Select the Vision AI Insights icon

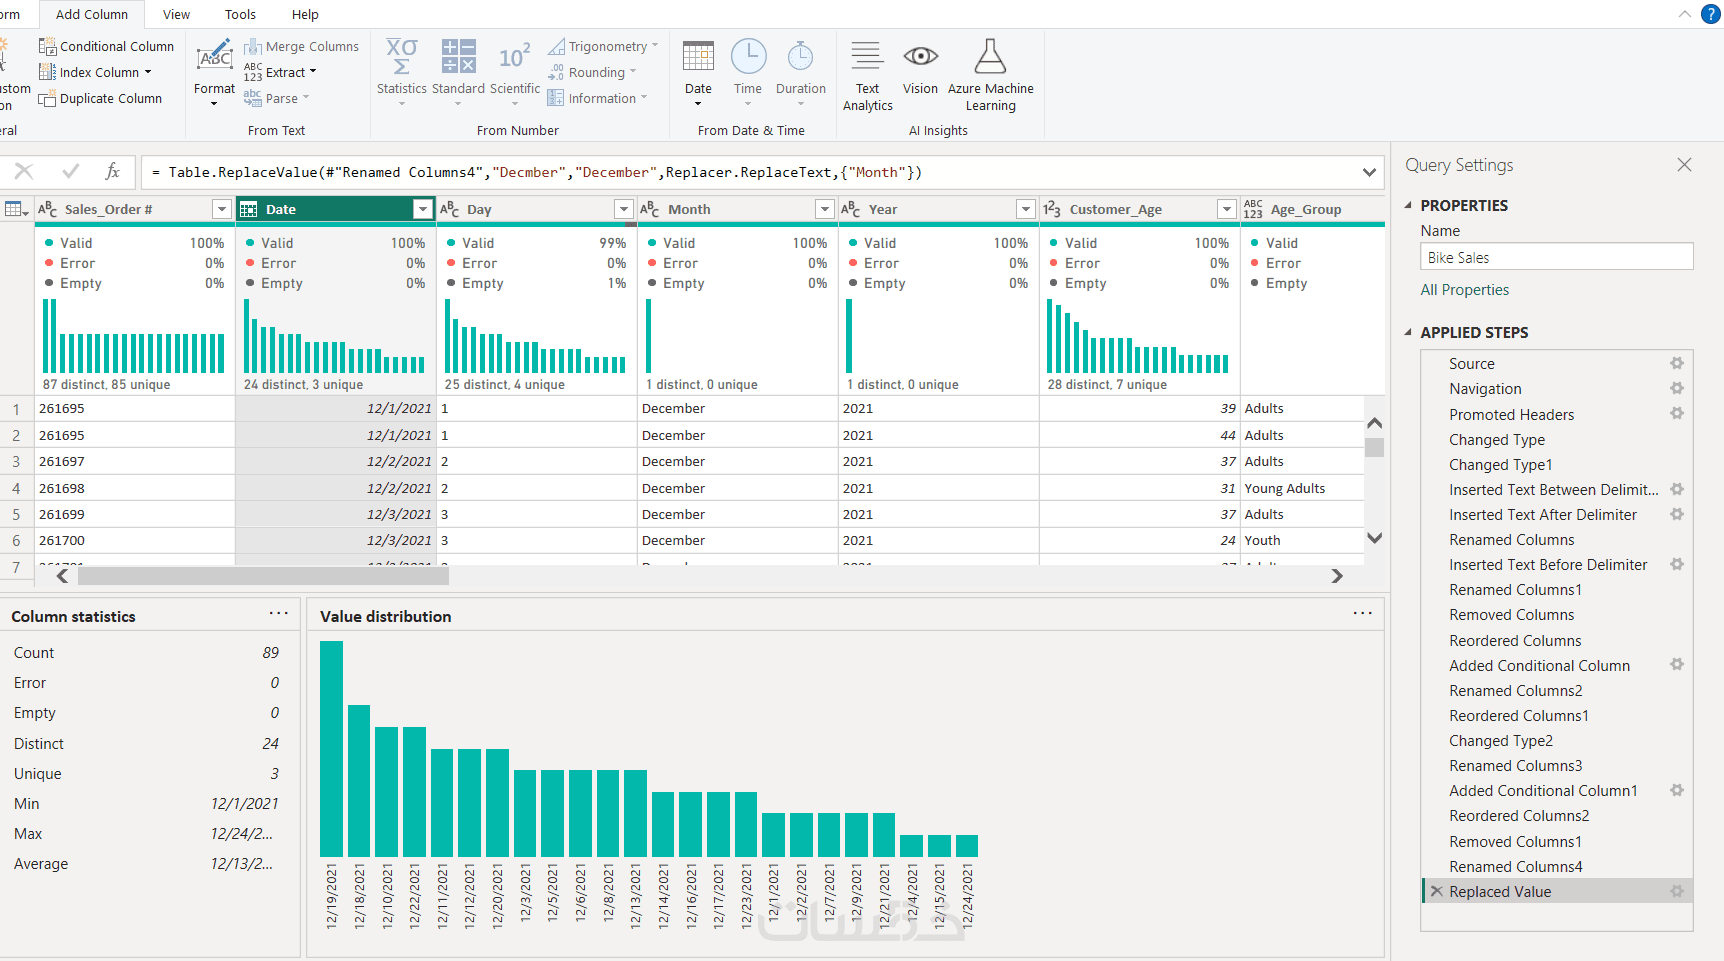920,58
